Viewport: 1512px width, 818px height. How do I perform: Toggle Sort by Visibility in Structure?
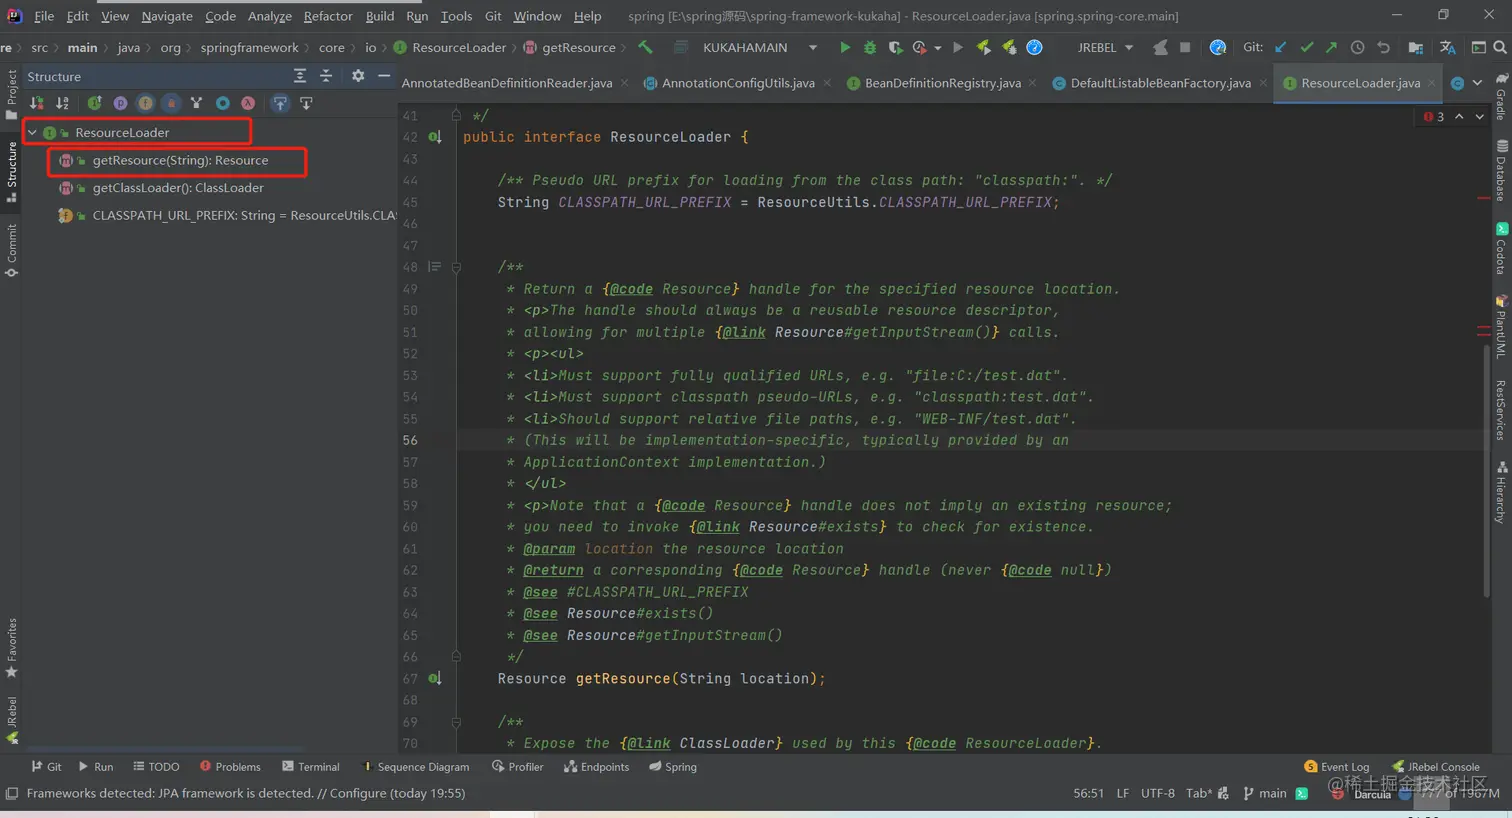coord(37,103)
